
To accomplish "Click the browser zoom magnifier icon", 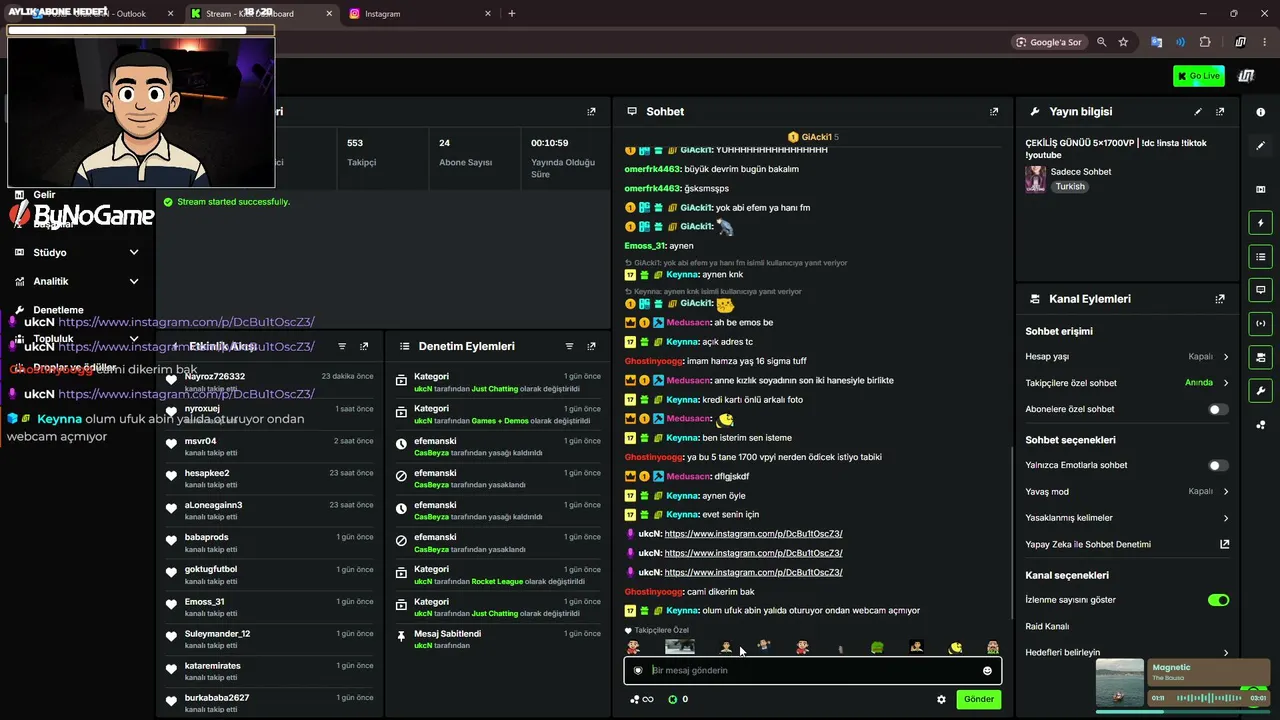I will 1102,42.
